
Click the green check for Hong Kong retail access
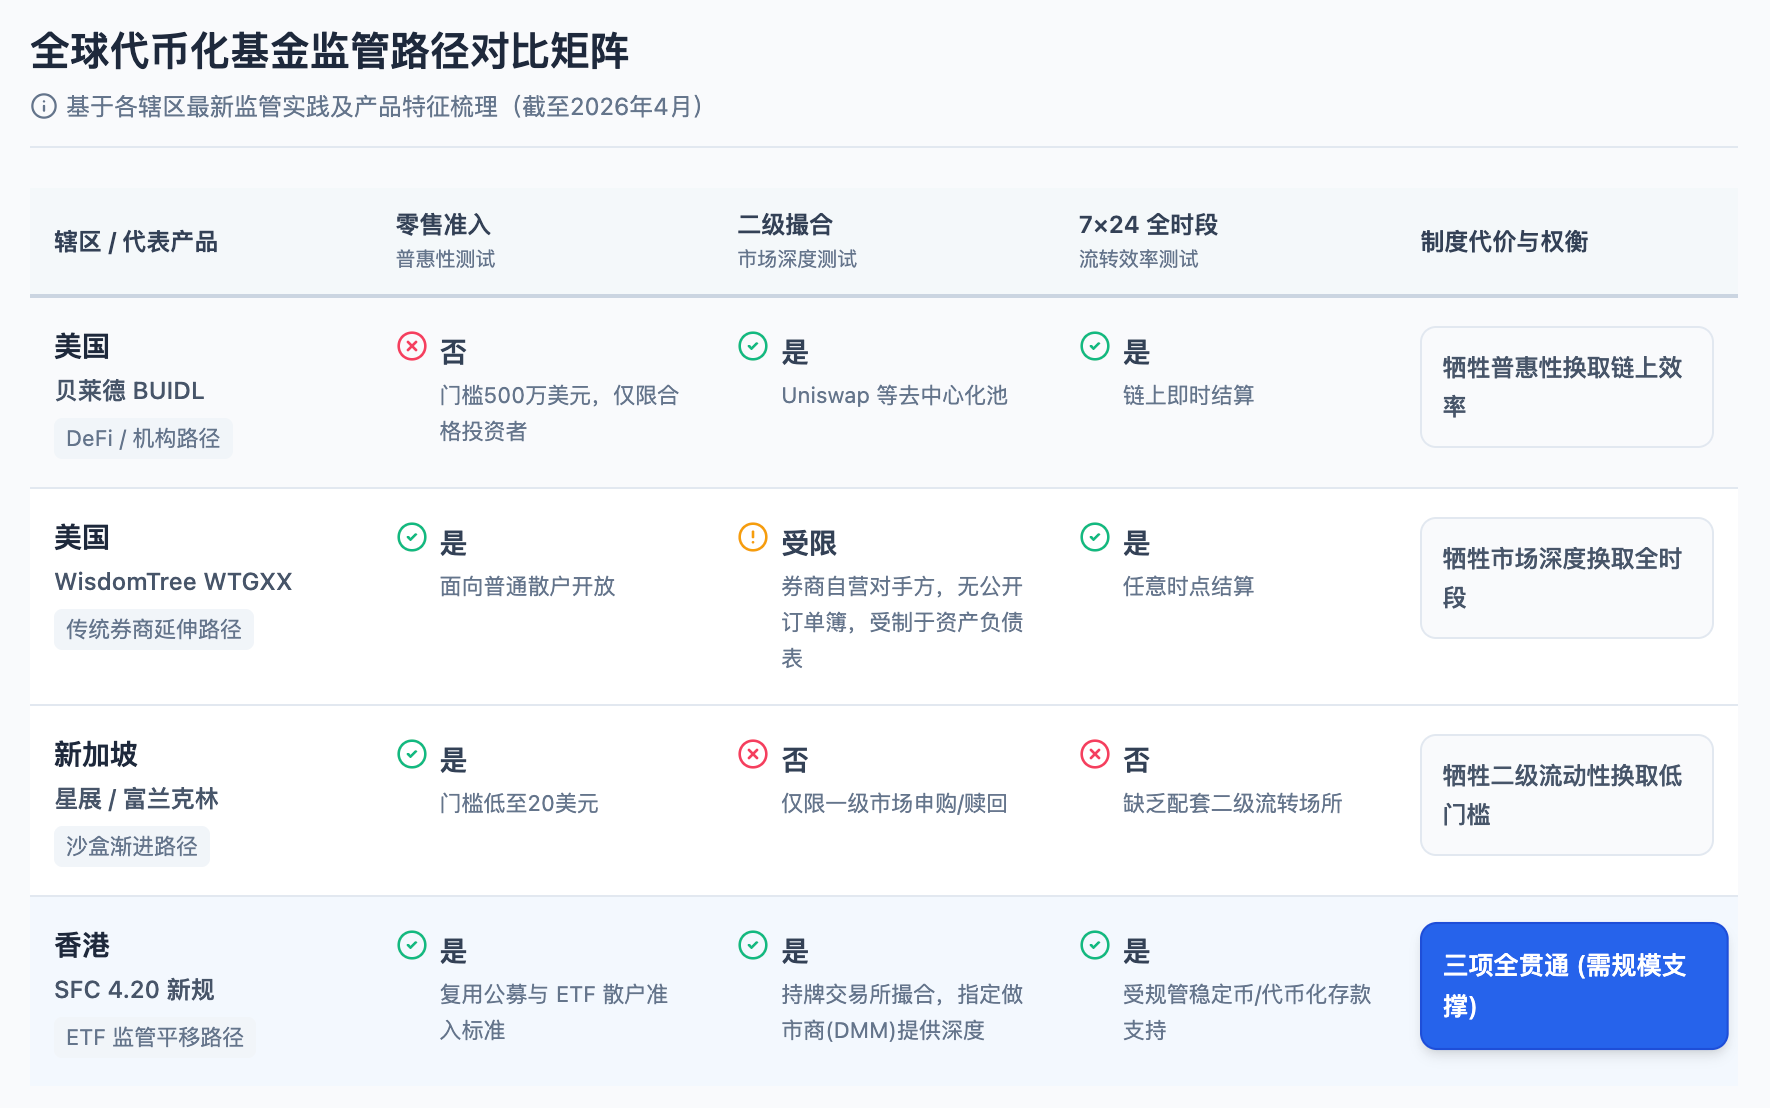[412, 945]
